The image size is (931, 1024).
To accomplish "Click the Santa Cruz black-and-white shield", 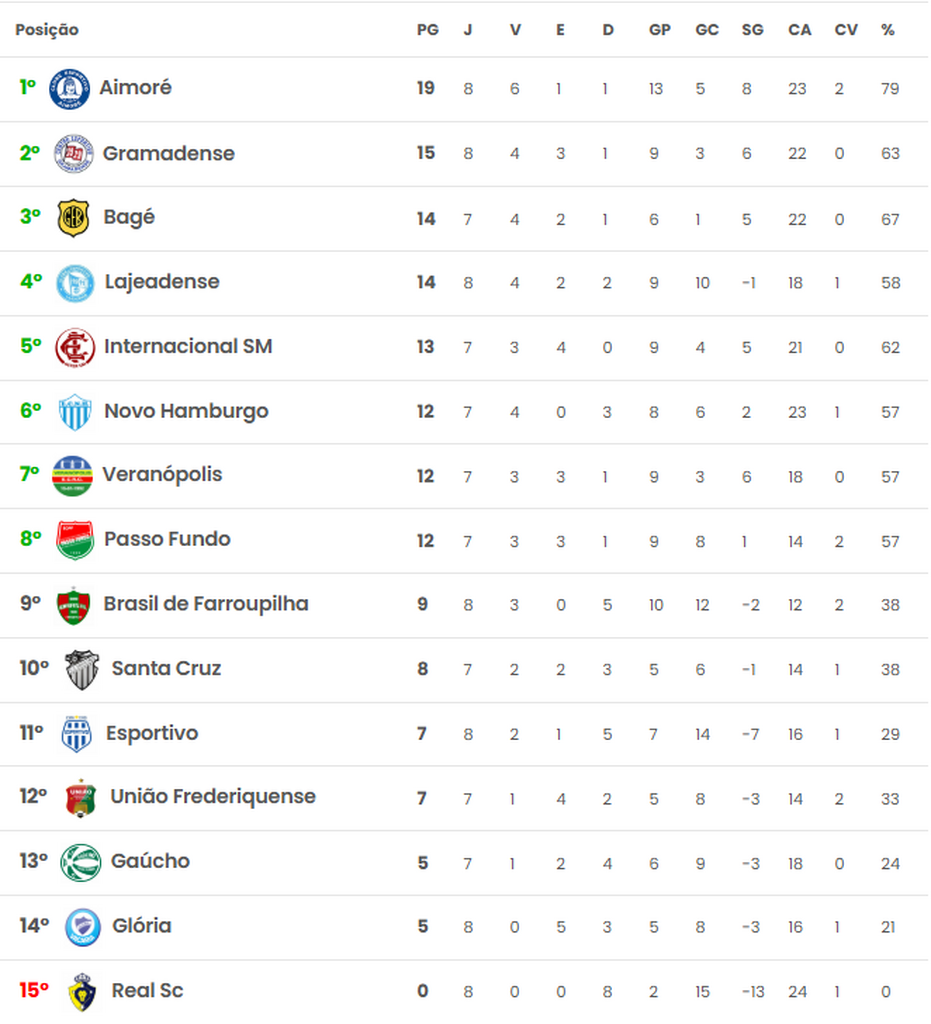I will click(82, 669).
